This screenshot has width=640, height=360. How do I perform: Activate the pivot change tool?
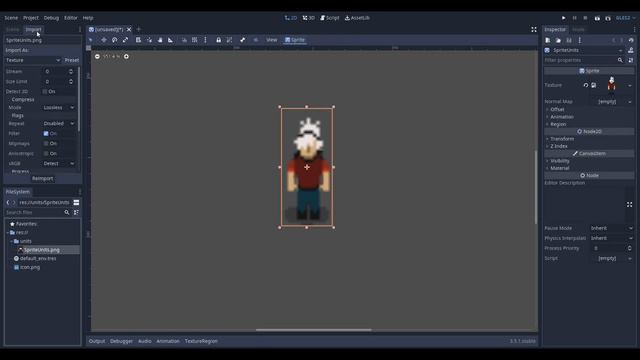[149, 40]
